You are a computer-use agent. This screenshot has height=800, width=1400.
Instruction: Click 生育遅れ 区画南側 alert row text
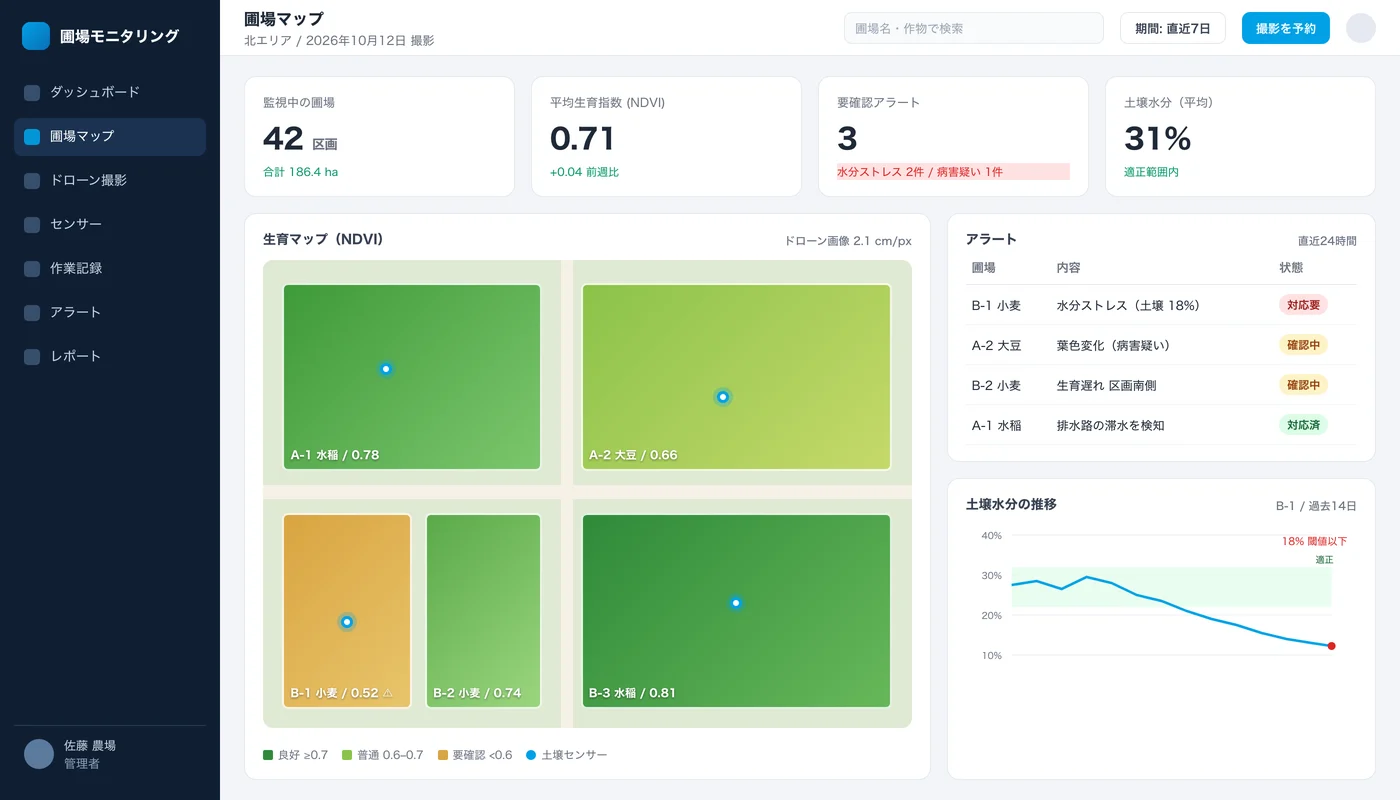1106,385
